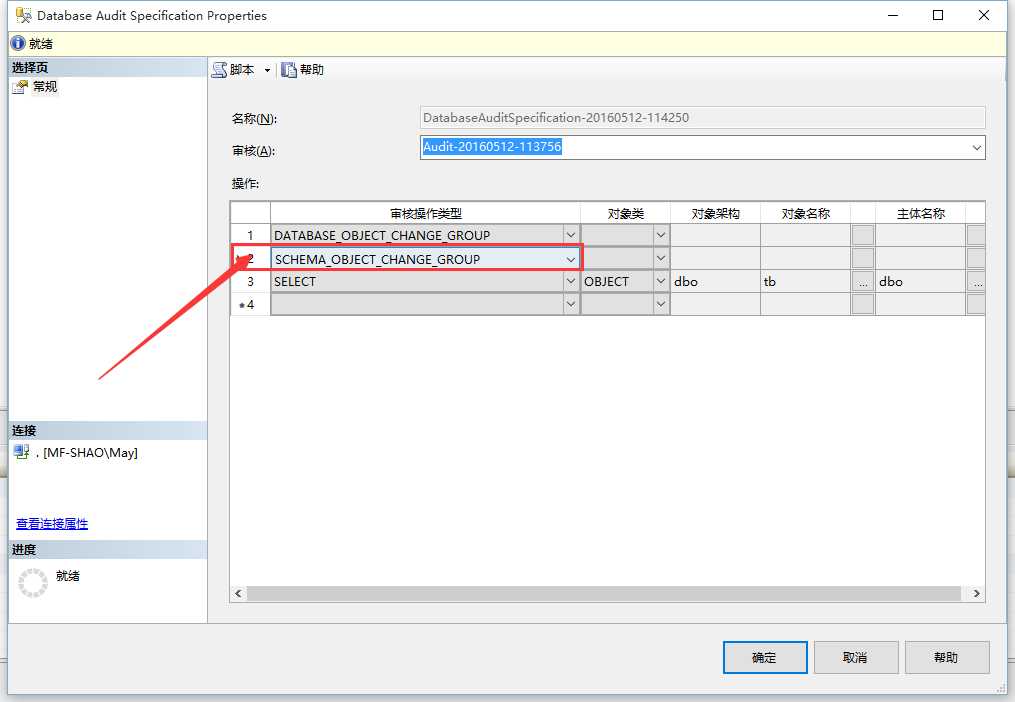This screenshot has width=1015, height=702.
Task: Click the 审核操作类型 column header
Action: pos(425,213)
